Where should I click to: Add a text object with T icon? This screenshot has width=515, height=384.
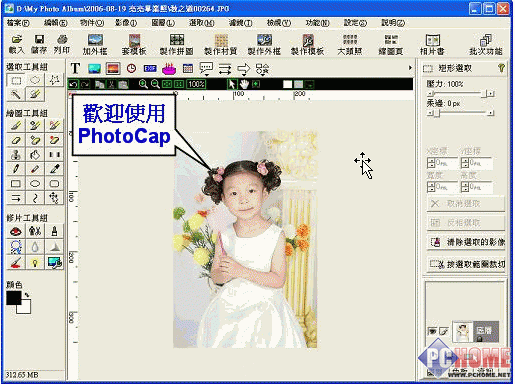coord(75,69)
